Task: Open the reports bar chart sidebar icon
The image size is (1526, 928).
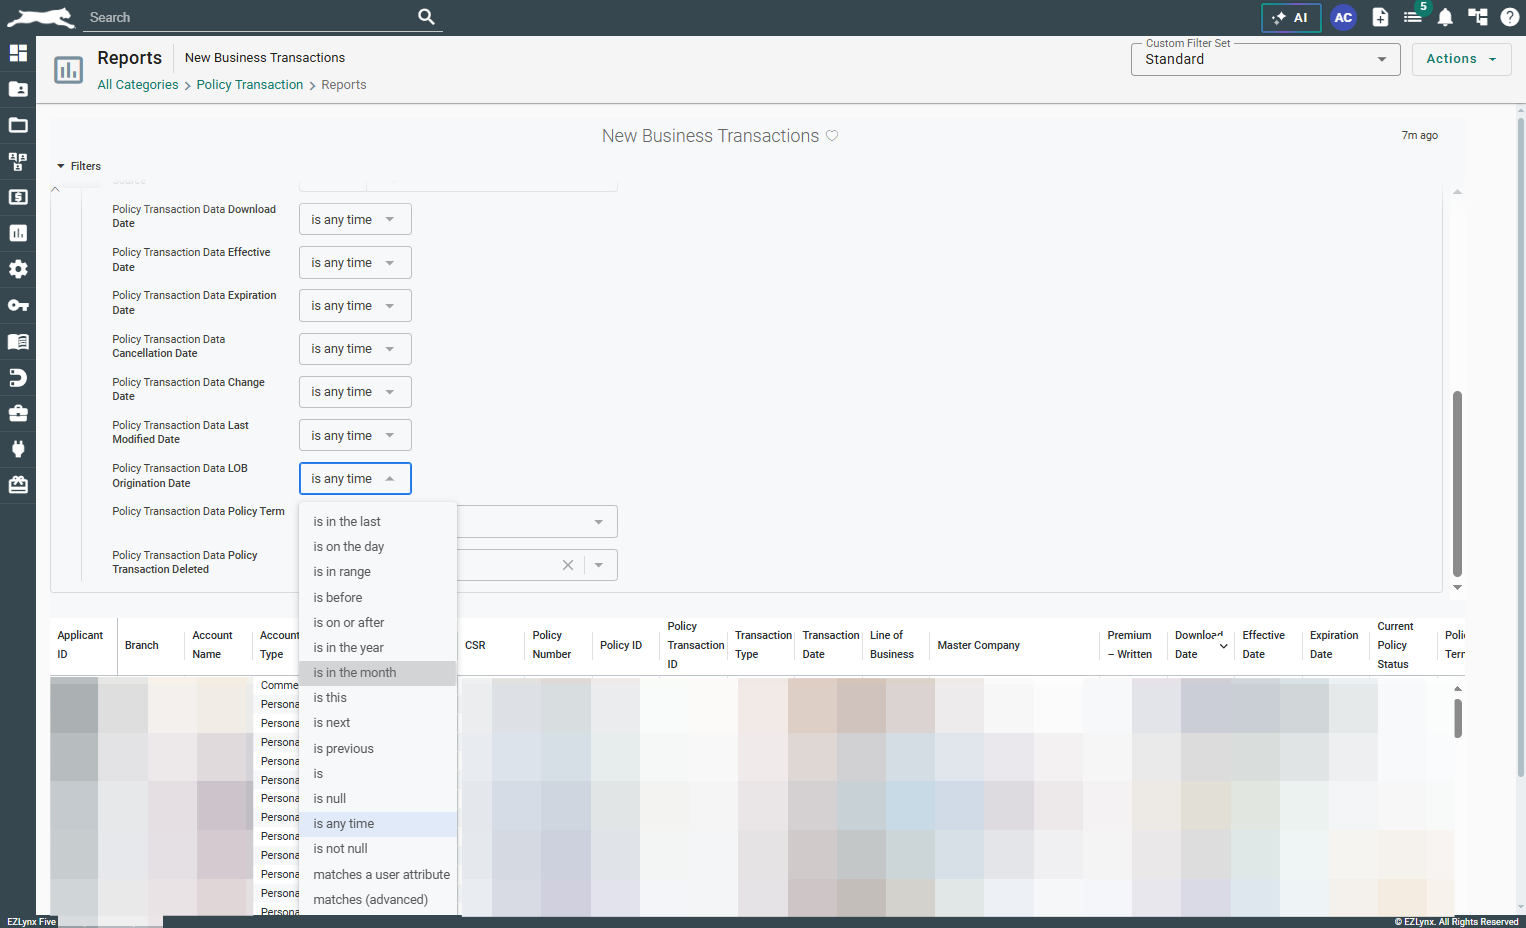Action: click(18, 233)
